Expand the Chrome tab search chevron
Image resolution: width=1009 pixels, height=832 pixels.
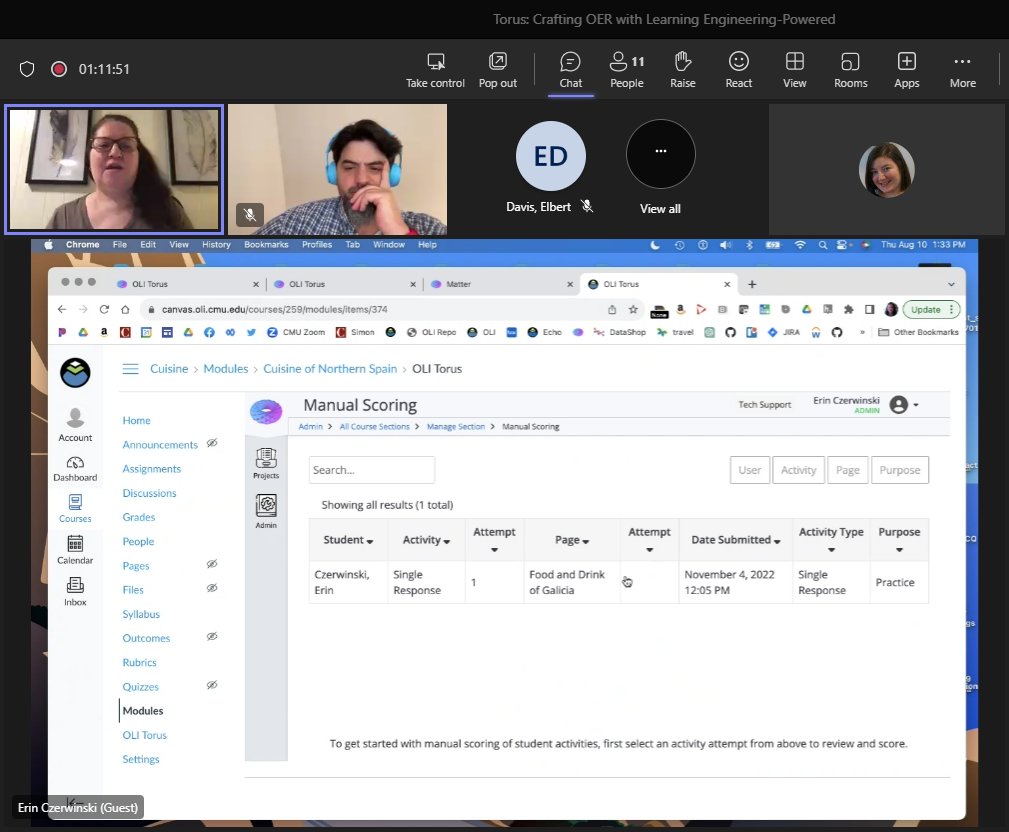(951, 284)
